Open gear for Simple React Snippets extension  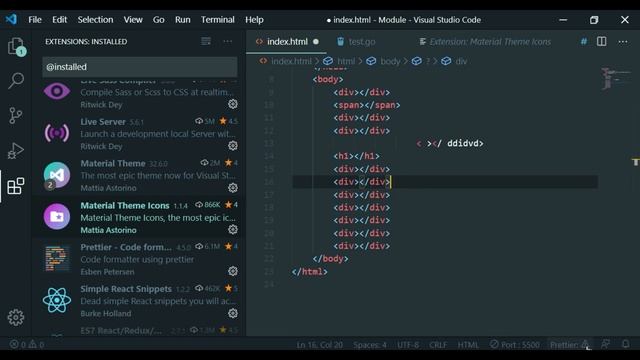(x=233, y=313)
